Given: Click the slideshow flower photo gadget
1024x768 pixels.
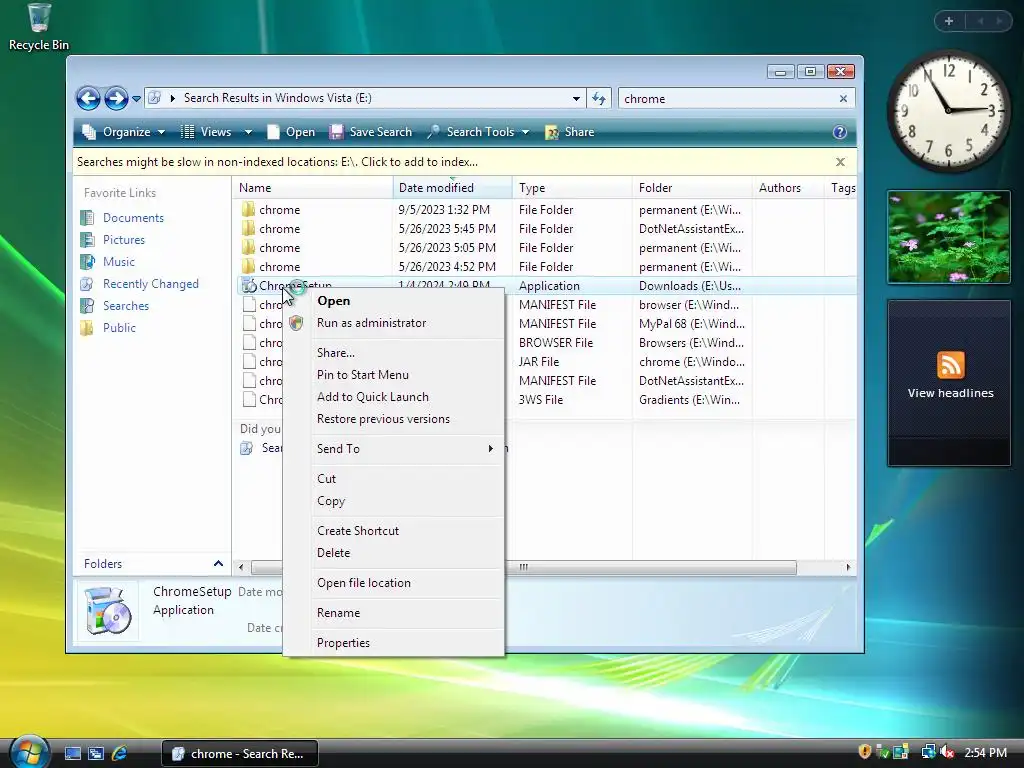Looking at the screenshot, I should point(949,237).
